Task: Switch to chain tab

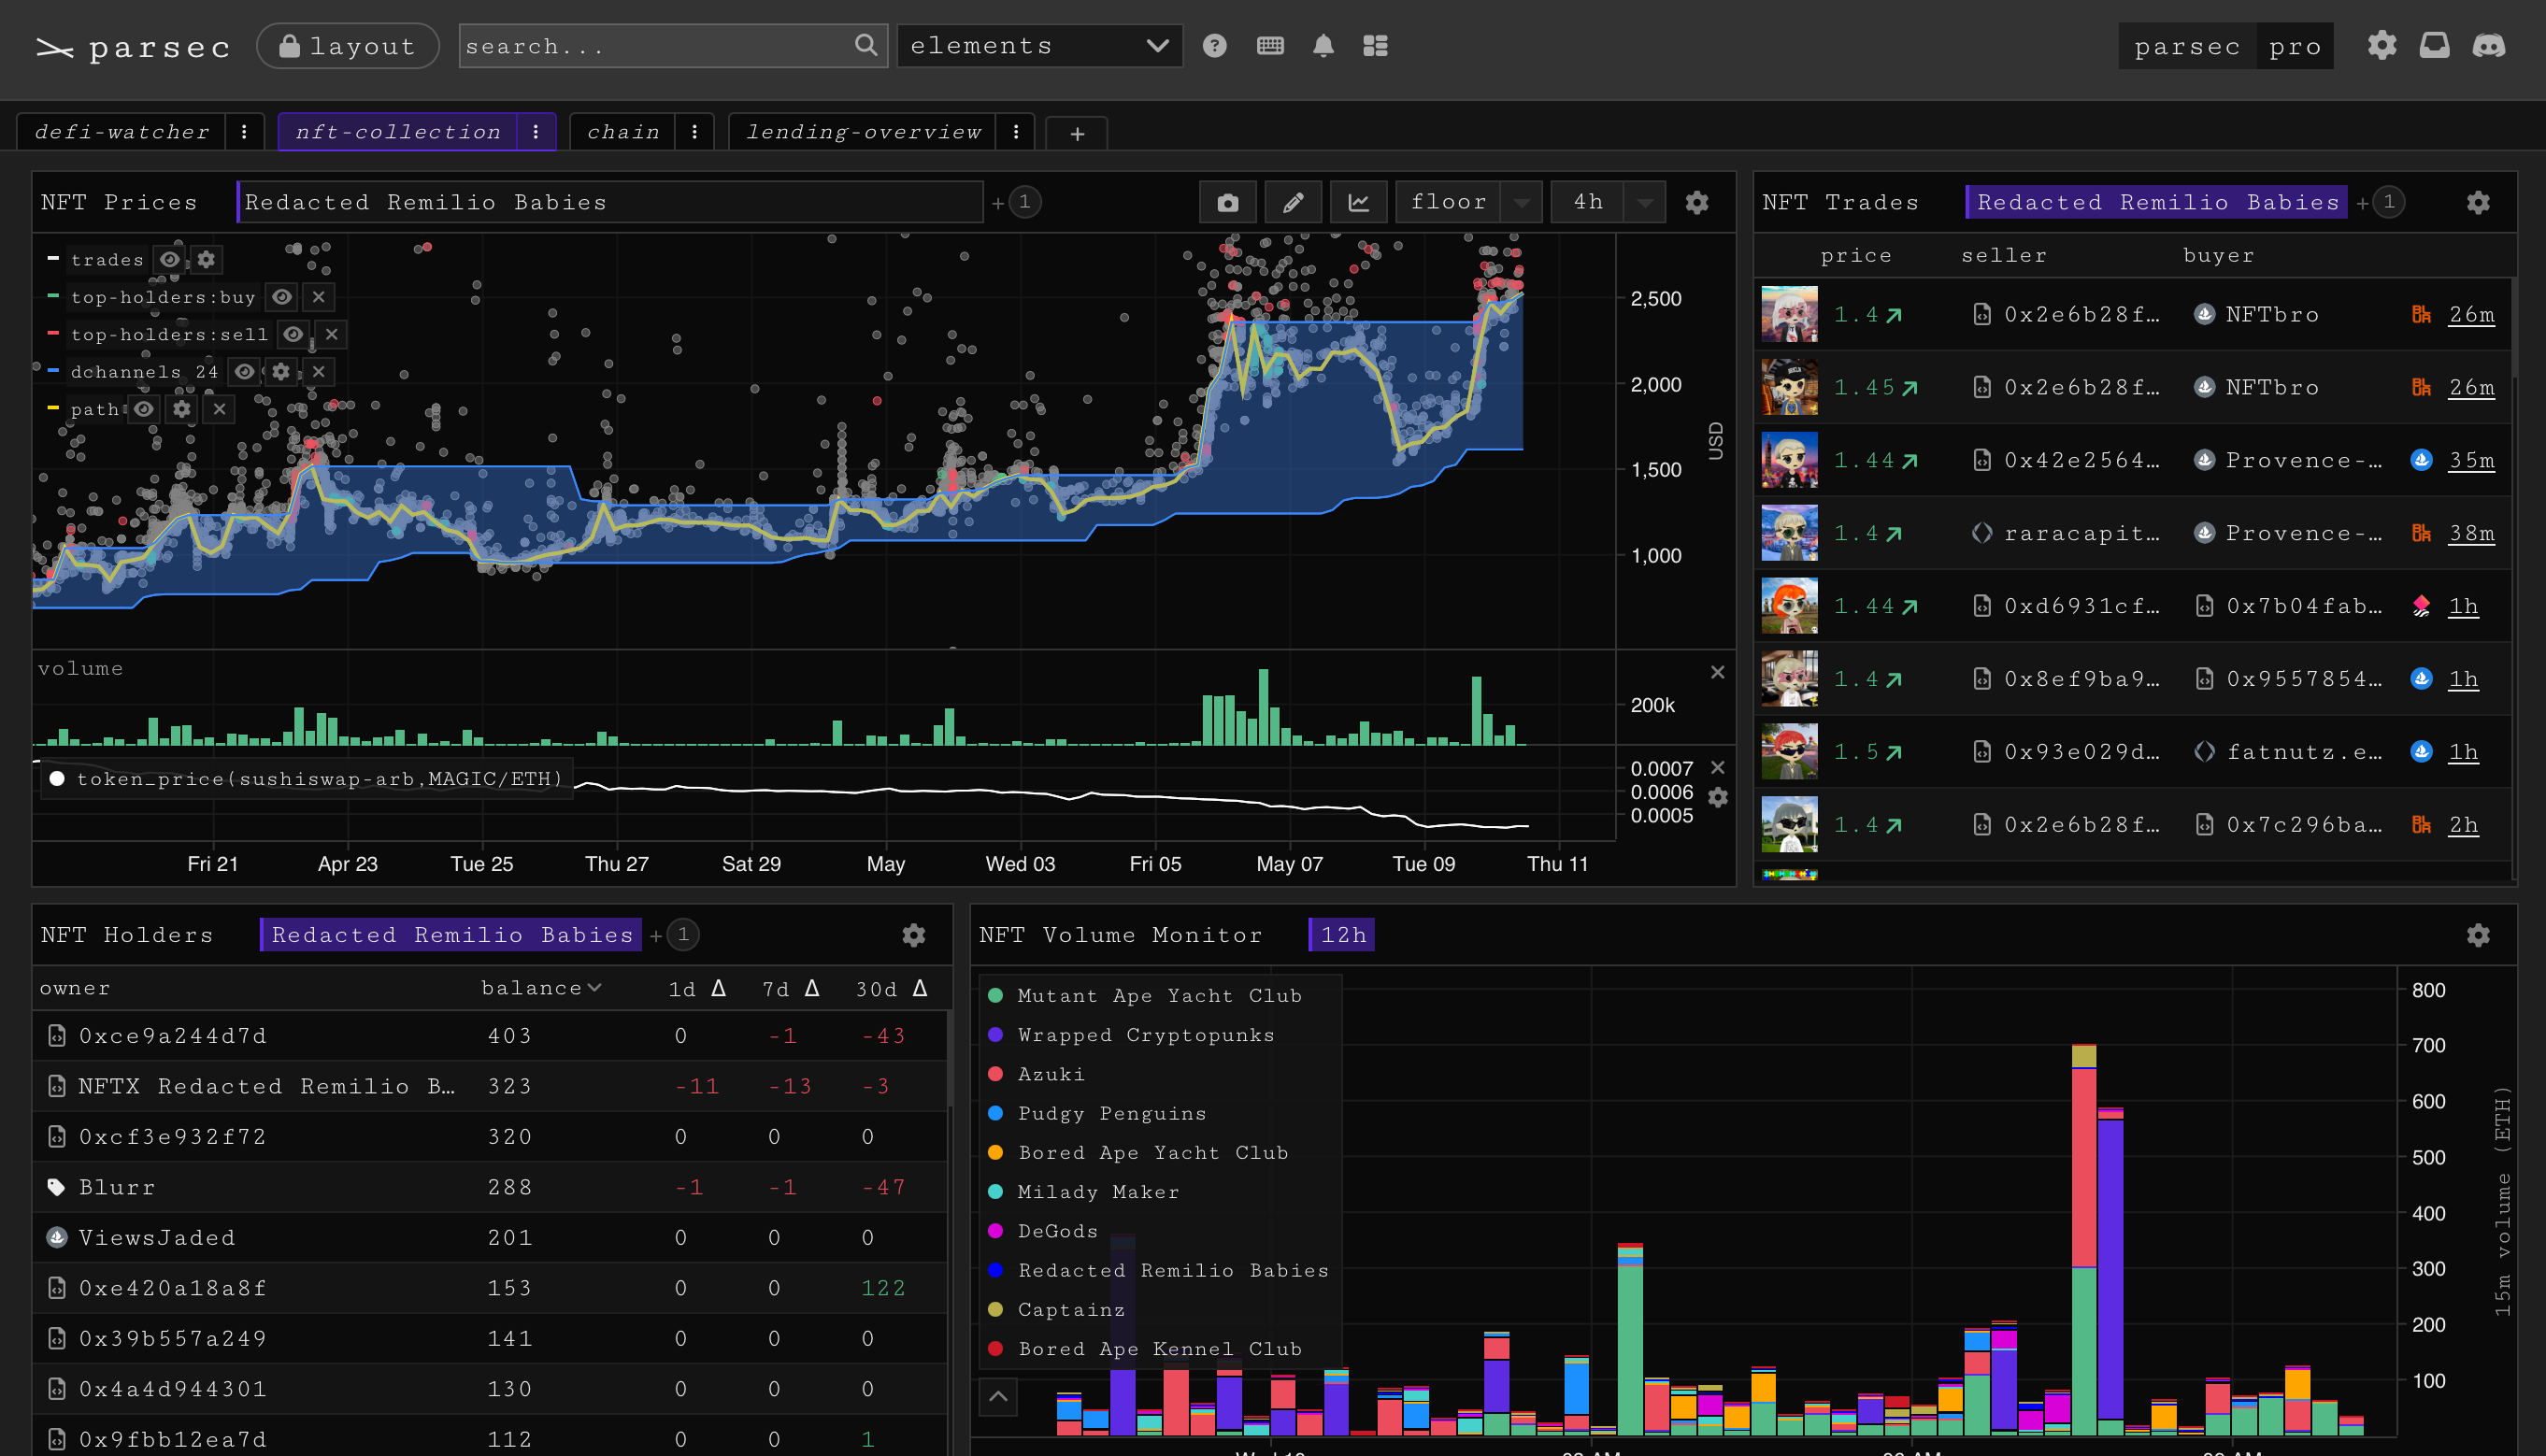Action: (x=623, y=132)
